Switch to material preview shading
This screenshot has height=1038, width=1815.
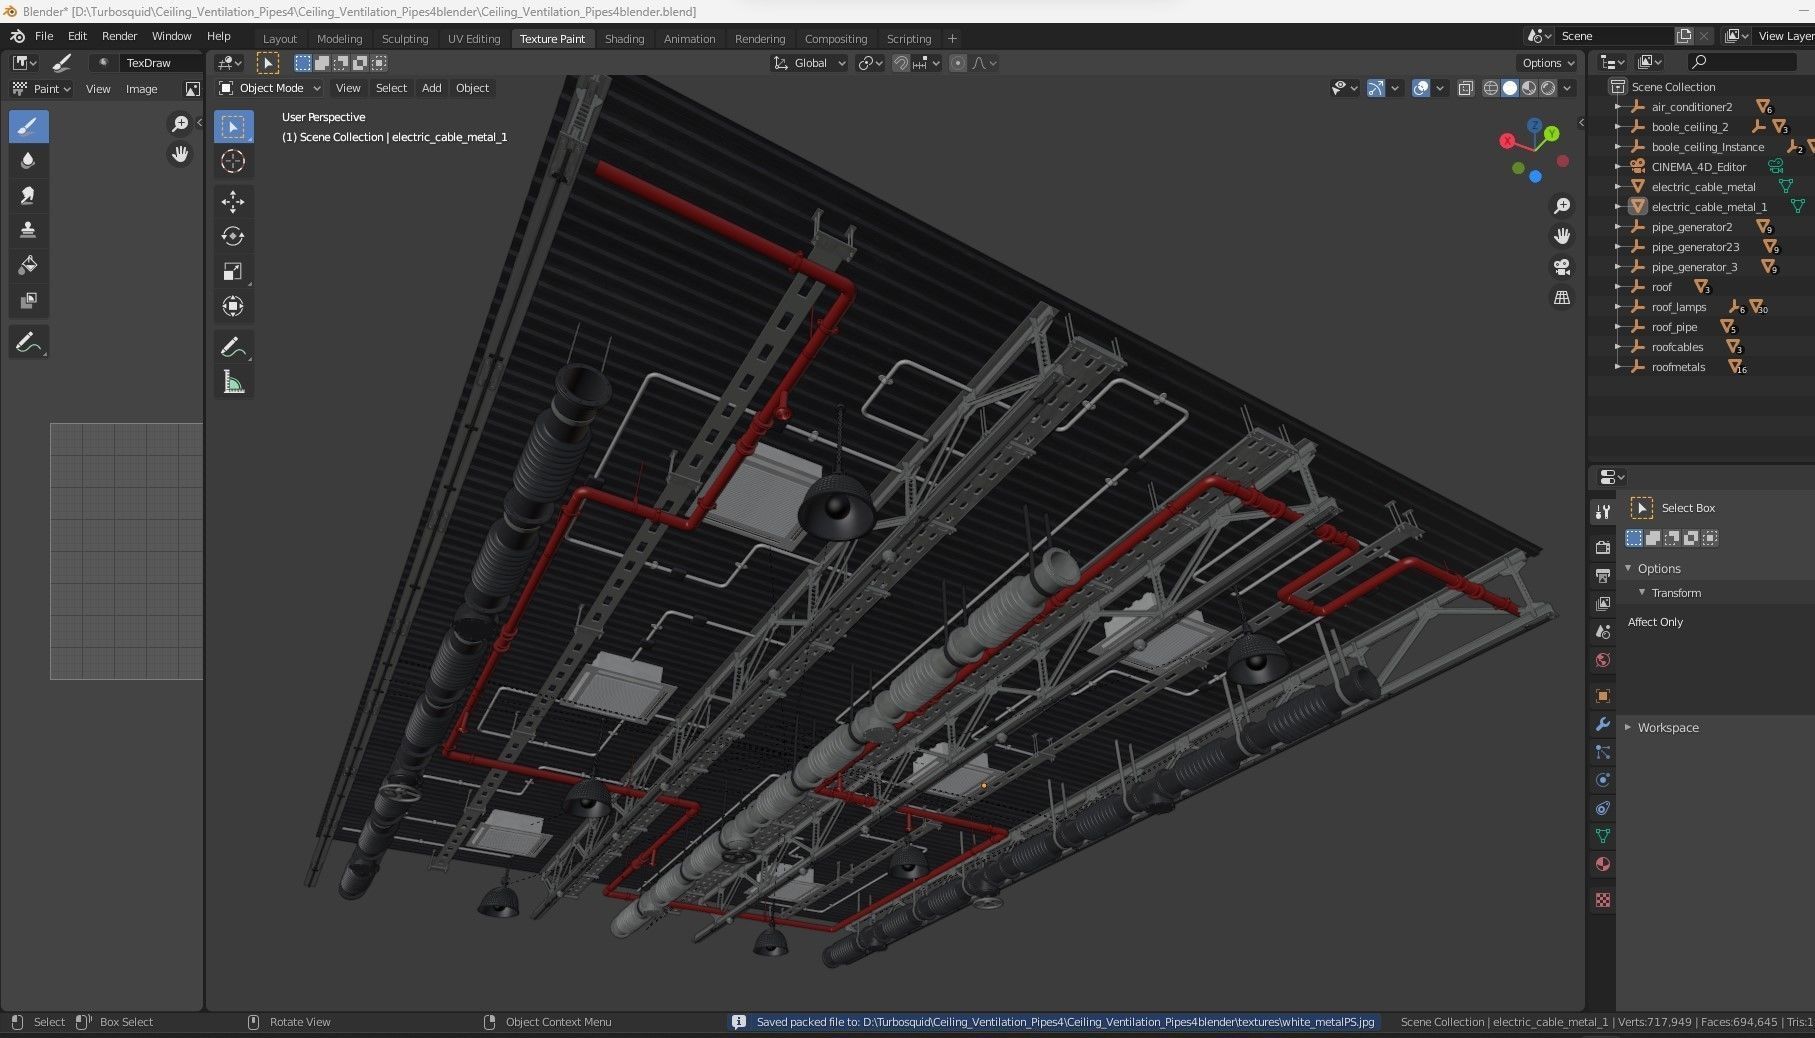tap(1529, 88)
